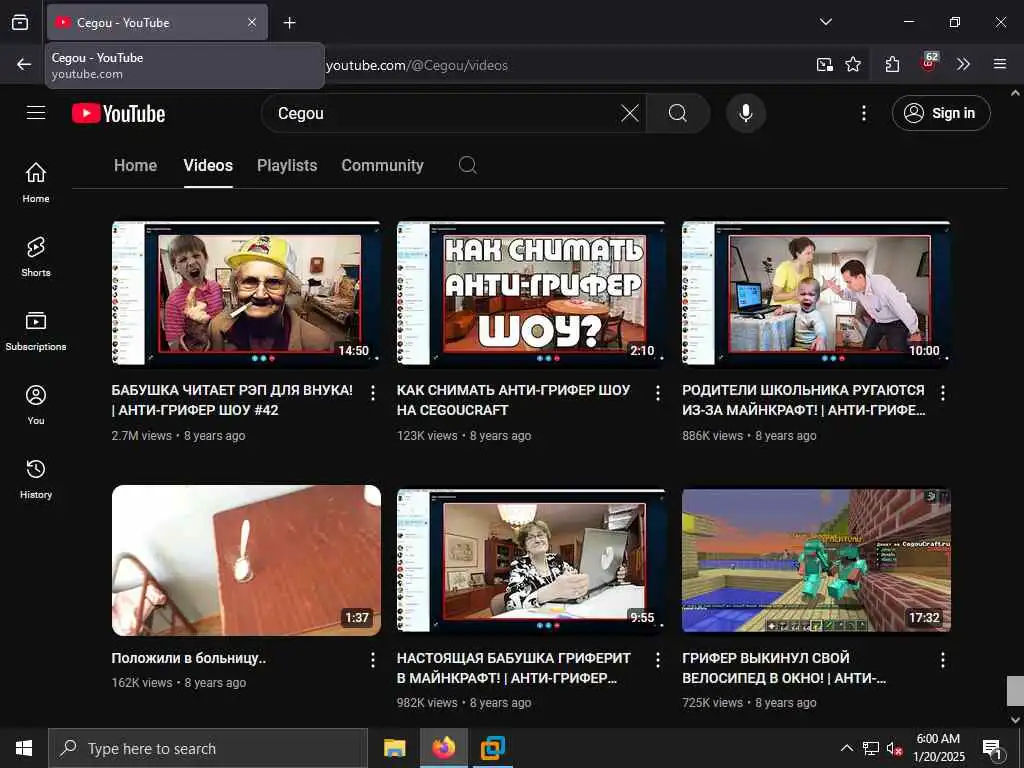Open options for КАК СНИМАТЬ АНТИ-ГРИФЕР video

coord(658,392)
